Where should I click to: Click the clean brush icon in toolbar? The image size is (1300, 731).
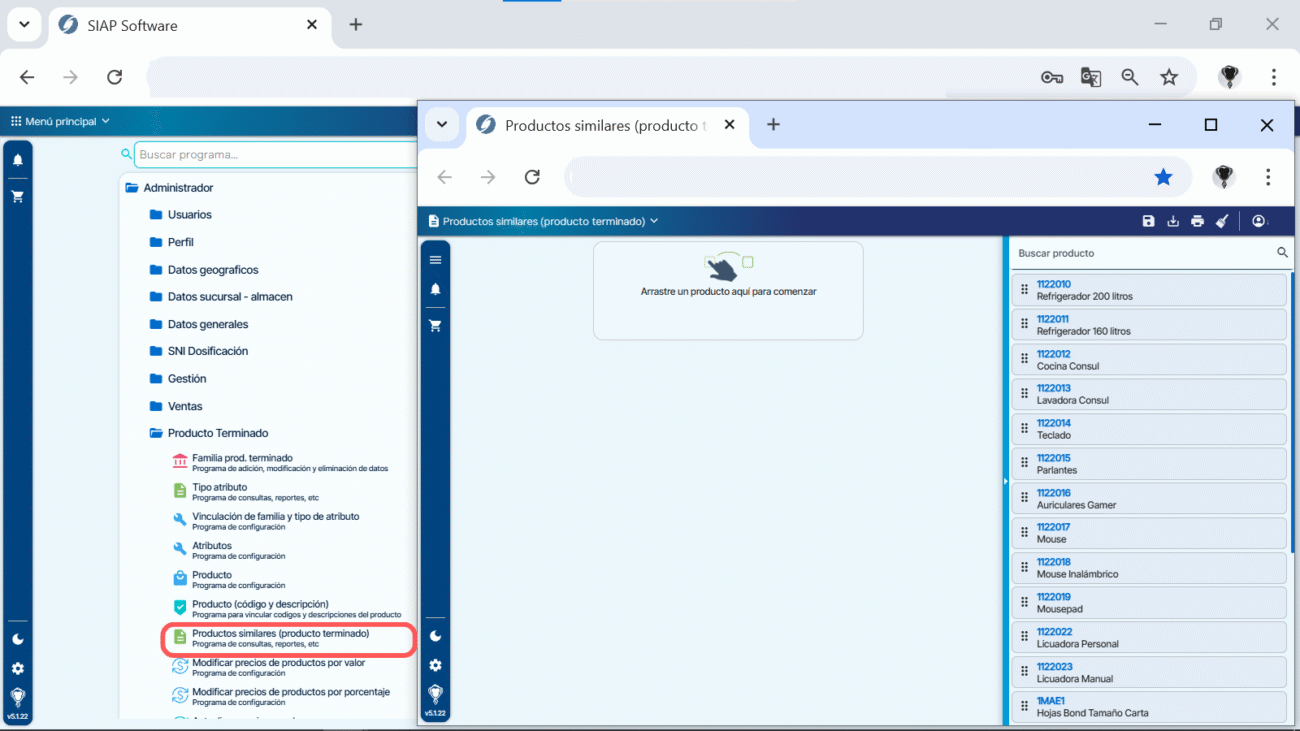click(1221, 221)
